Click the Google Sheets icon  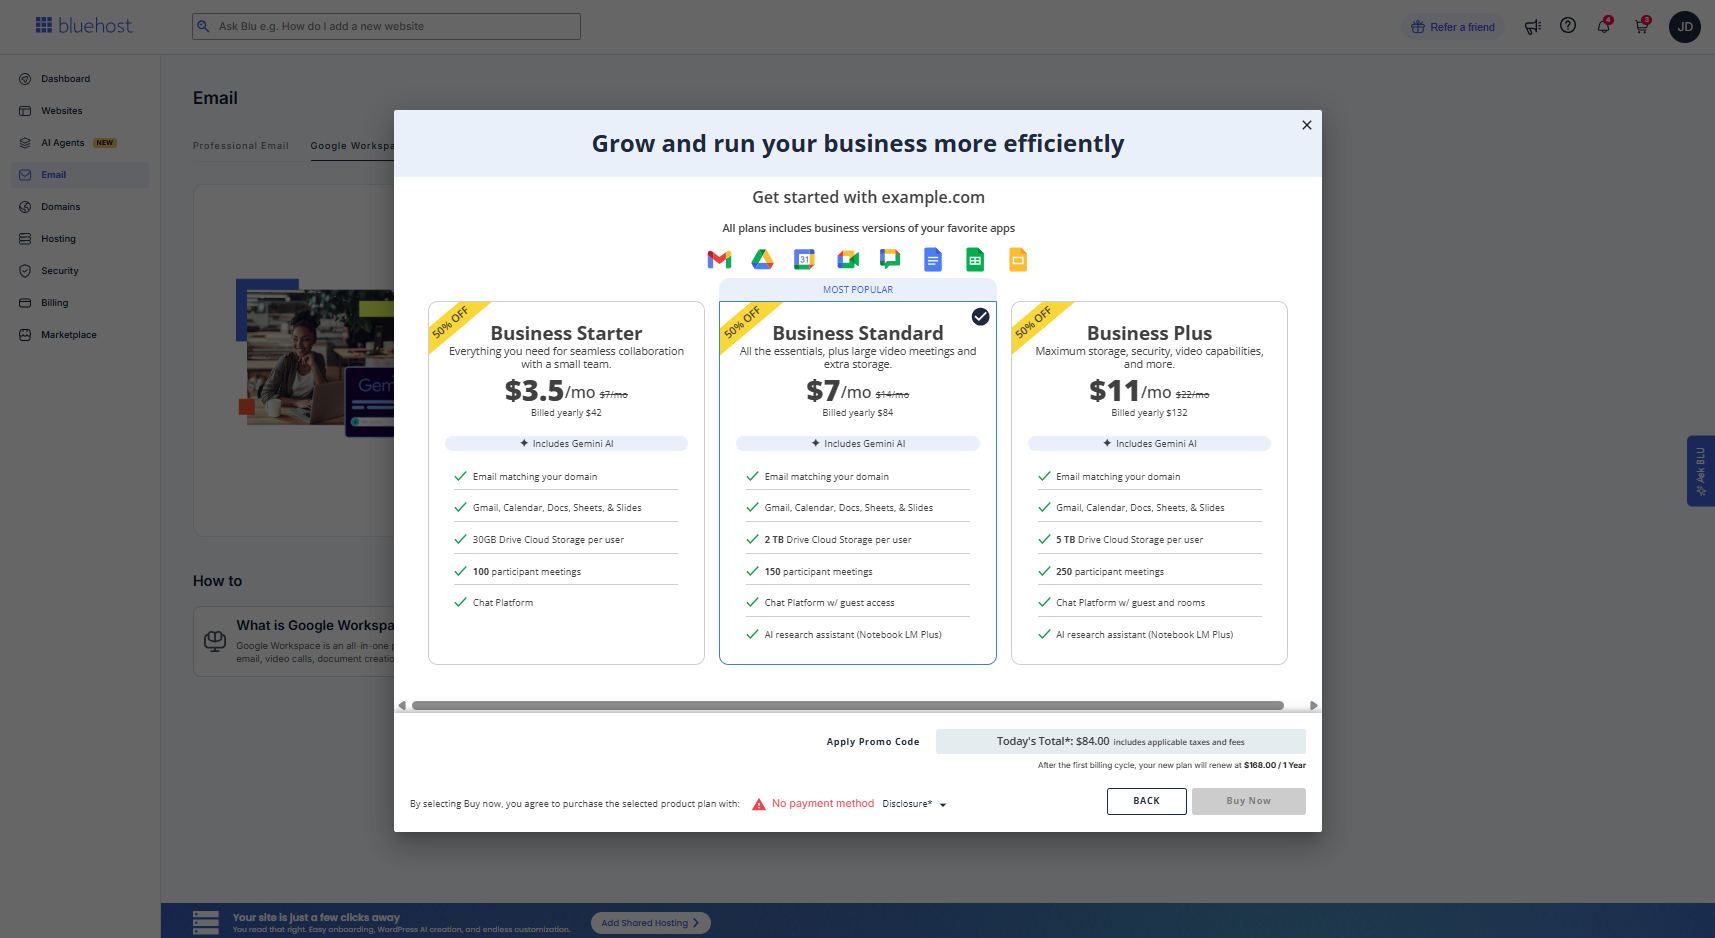[x=975, y=260]
